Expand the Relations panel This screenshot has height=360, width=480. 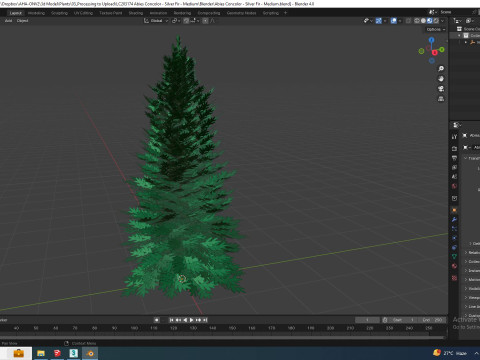tap(466, 253)
